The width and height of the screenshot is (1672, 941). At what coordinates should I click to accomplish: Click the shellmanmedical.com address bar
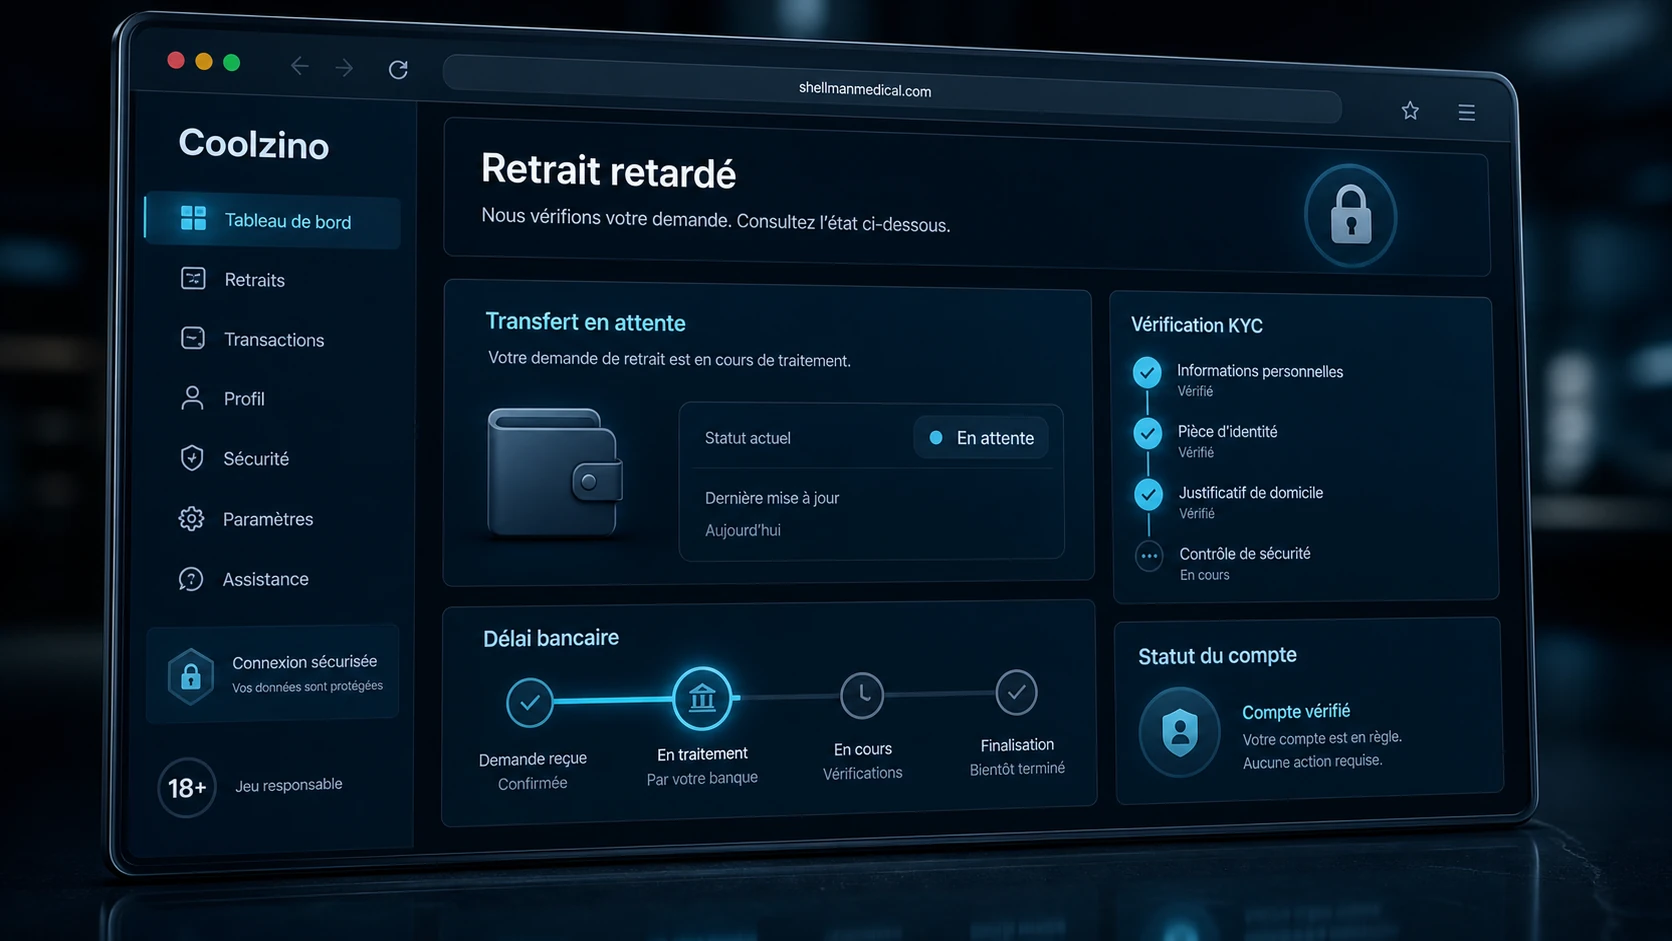(892, 89)
